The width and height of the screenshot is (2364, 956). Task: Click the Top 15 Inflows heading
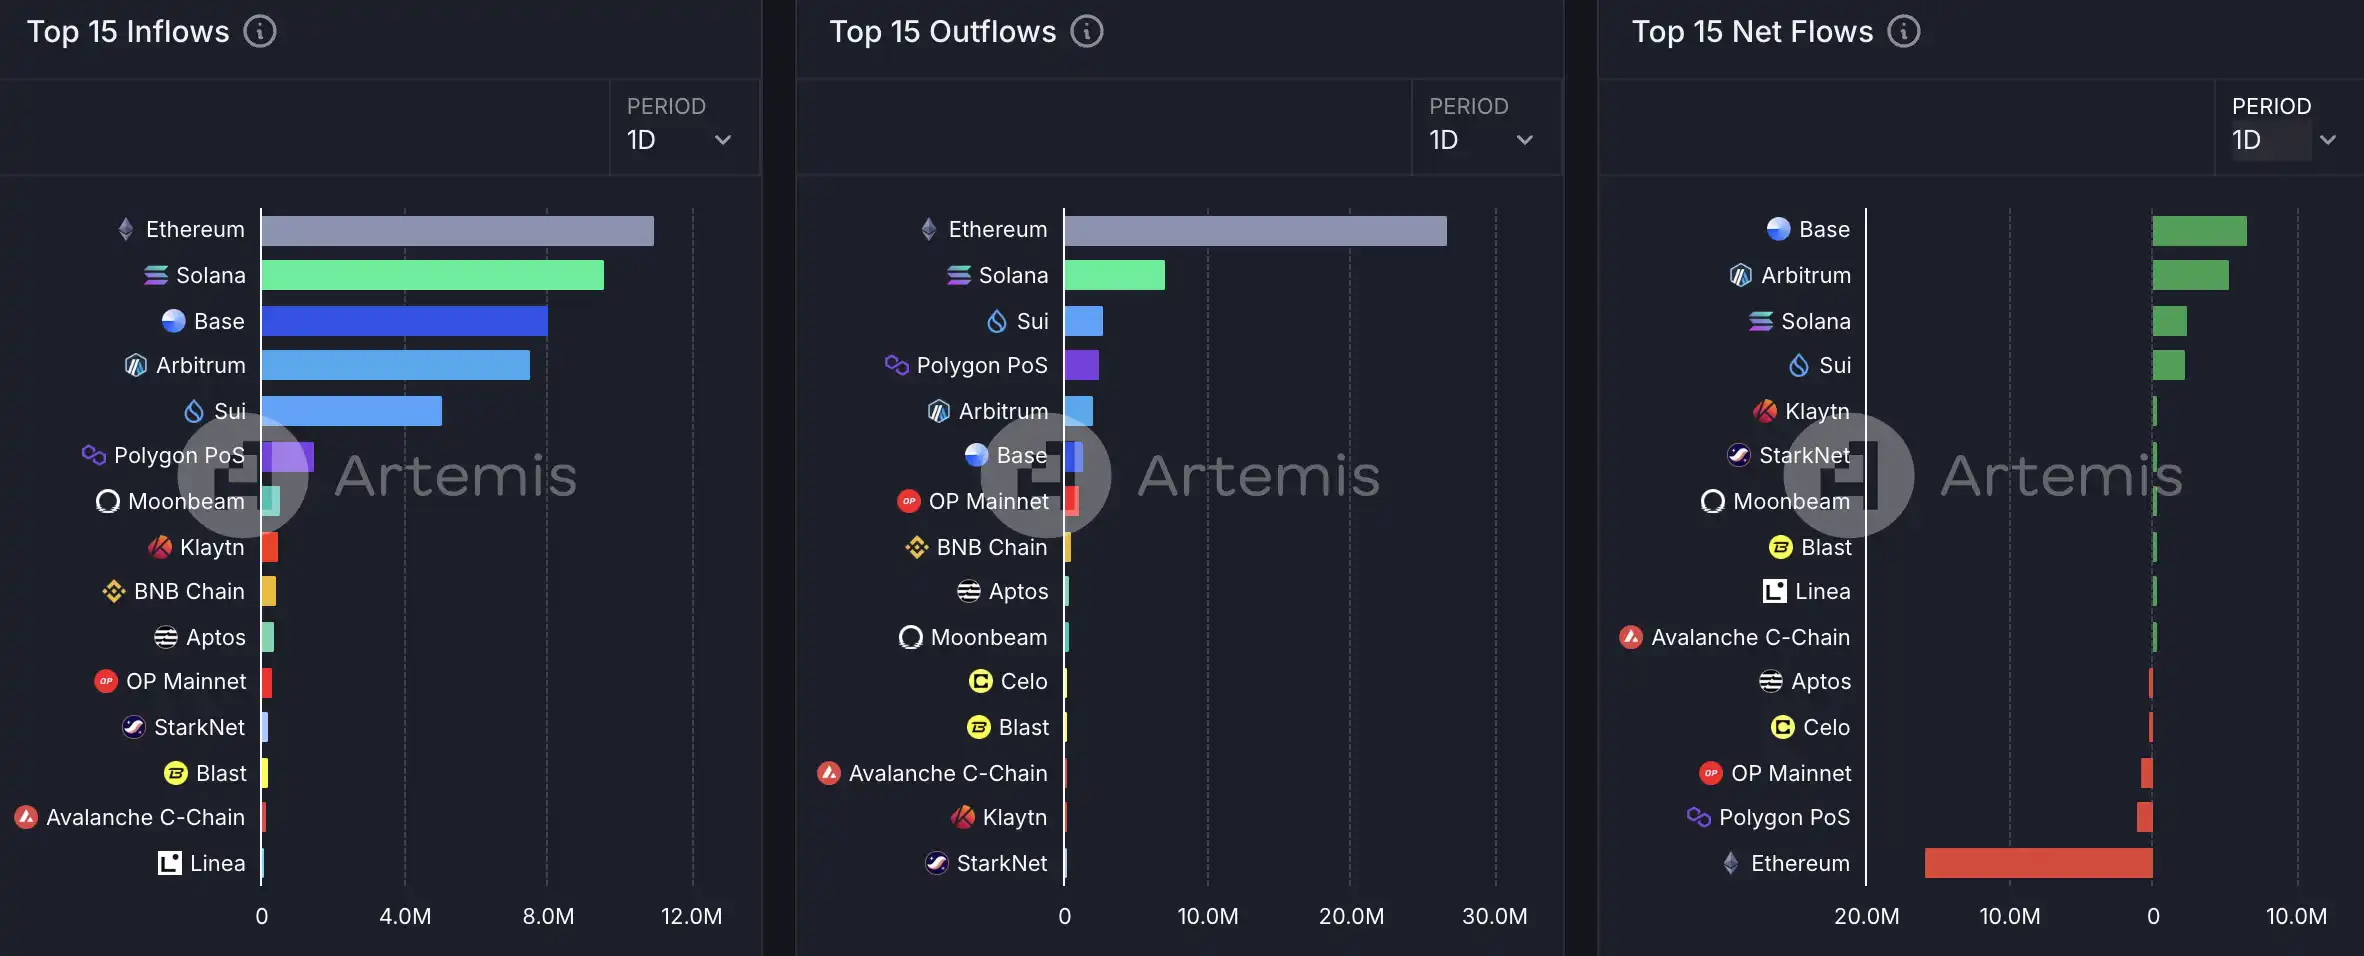tap(128, 32)
